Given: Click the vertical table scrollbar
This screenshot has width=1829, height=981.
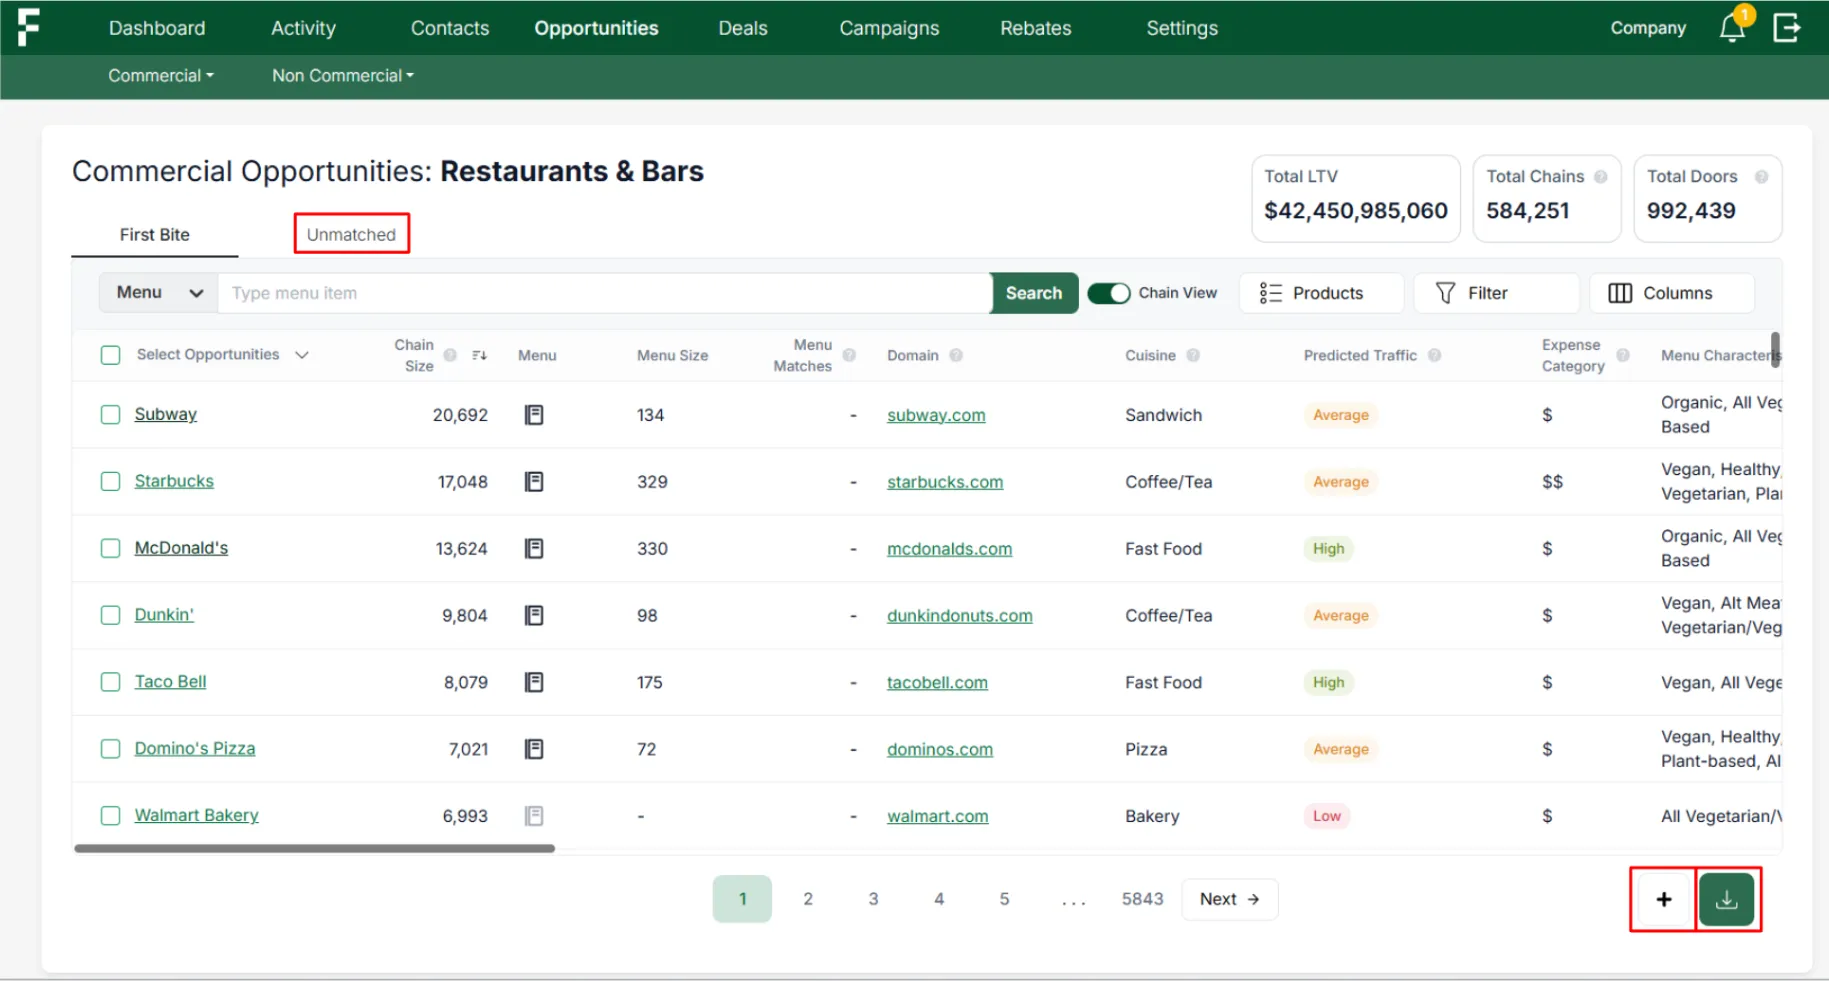Looking at the screenshot, I should (x=1776, y=349).
